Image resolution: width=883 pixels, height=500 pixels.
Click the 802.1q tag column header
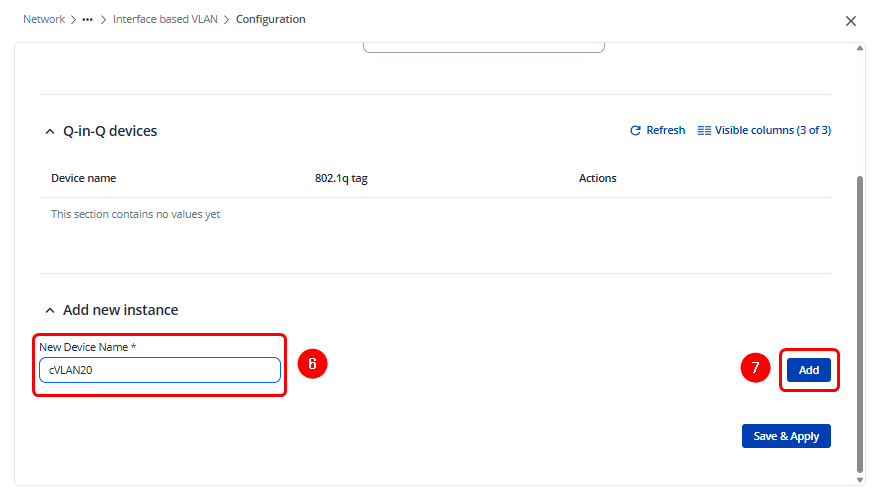(342, 179)
